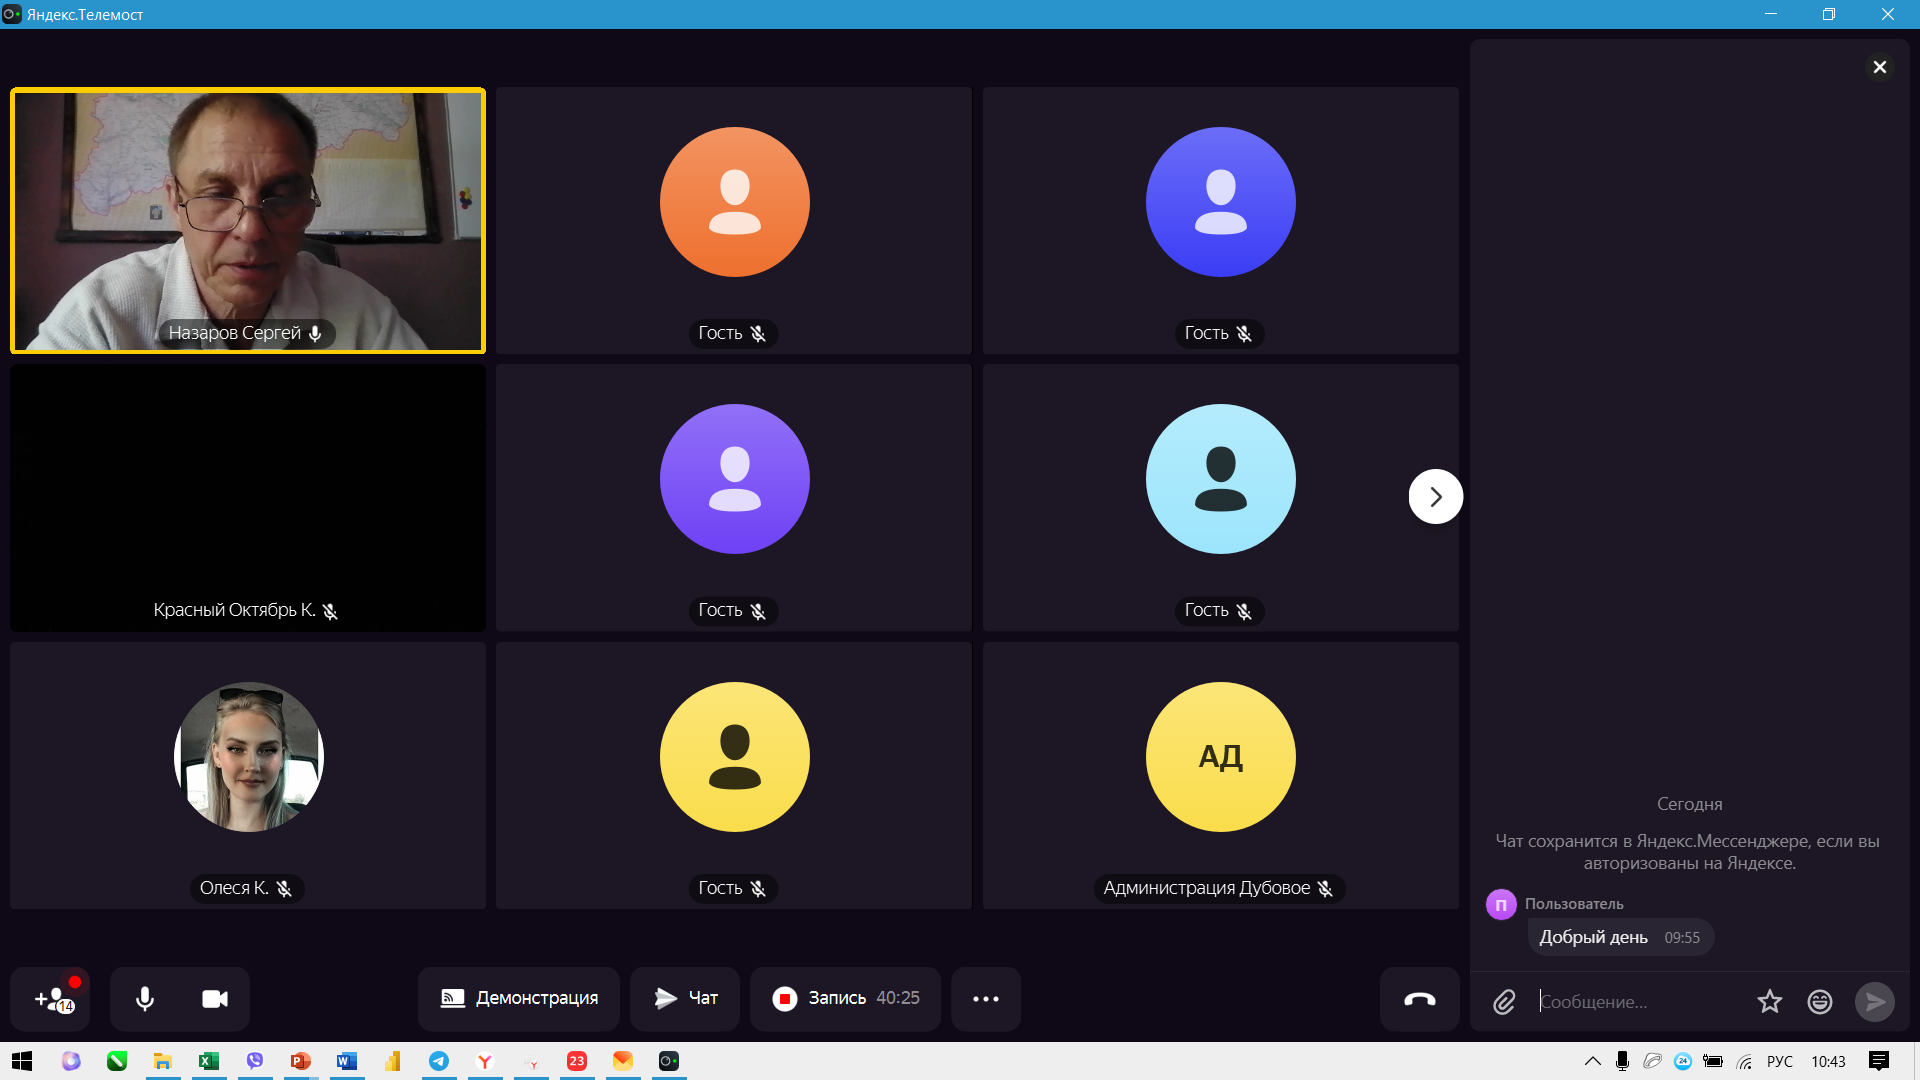The width and height of the screenshot is (1920, 1080).
Task: Open the star favorites icon in chat
Action: [x=1769, y=1002]
